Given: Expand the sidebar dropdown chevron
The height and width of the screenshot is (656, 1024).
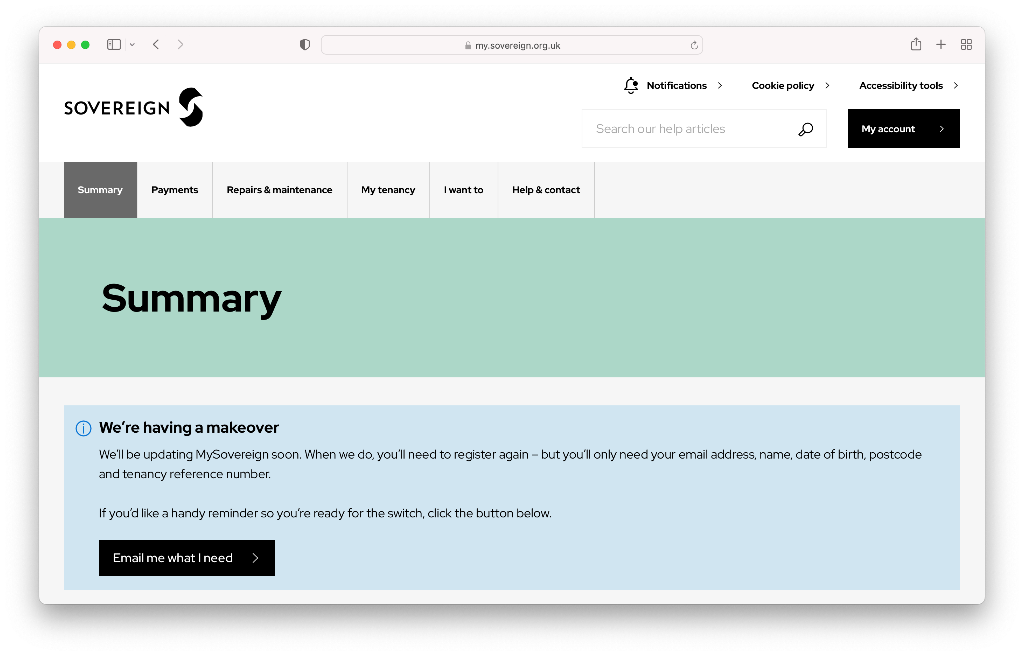Looking at the screenshot, I should pos(132,45).
